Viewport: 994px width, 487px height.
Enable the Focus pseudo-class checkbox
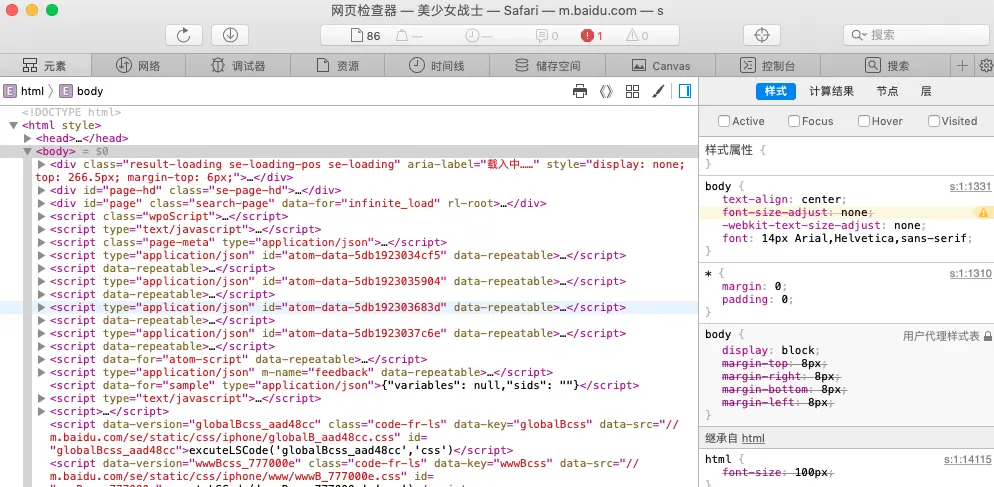794,121
